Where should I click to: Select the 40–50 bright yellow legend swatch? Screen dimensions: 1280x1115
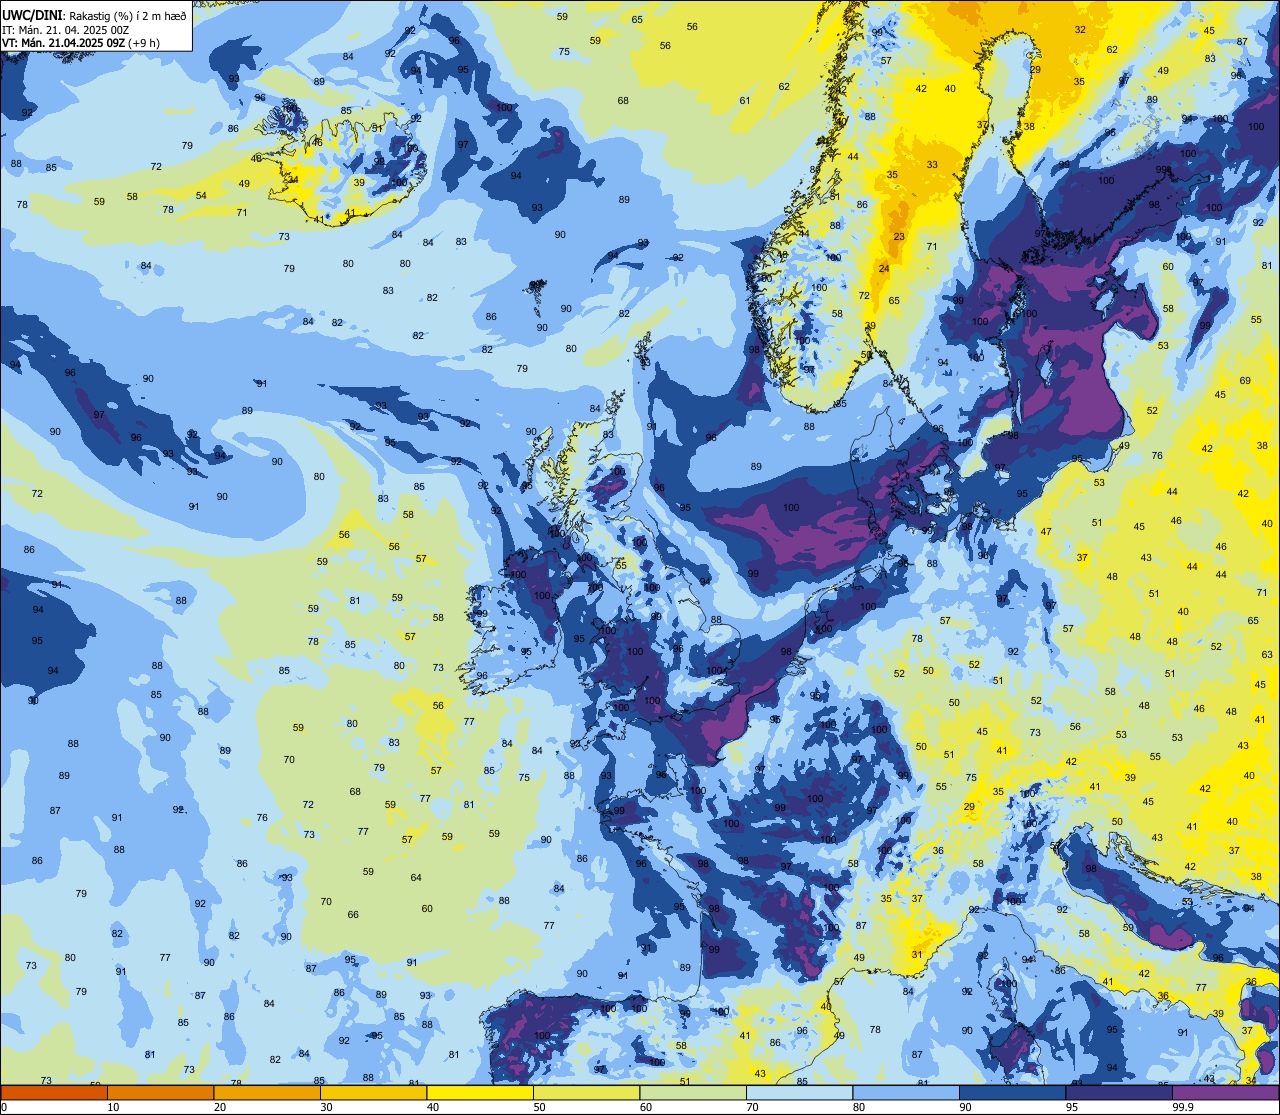pyautogui.click(x=480, y=1092)
